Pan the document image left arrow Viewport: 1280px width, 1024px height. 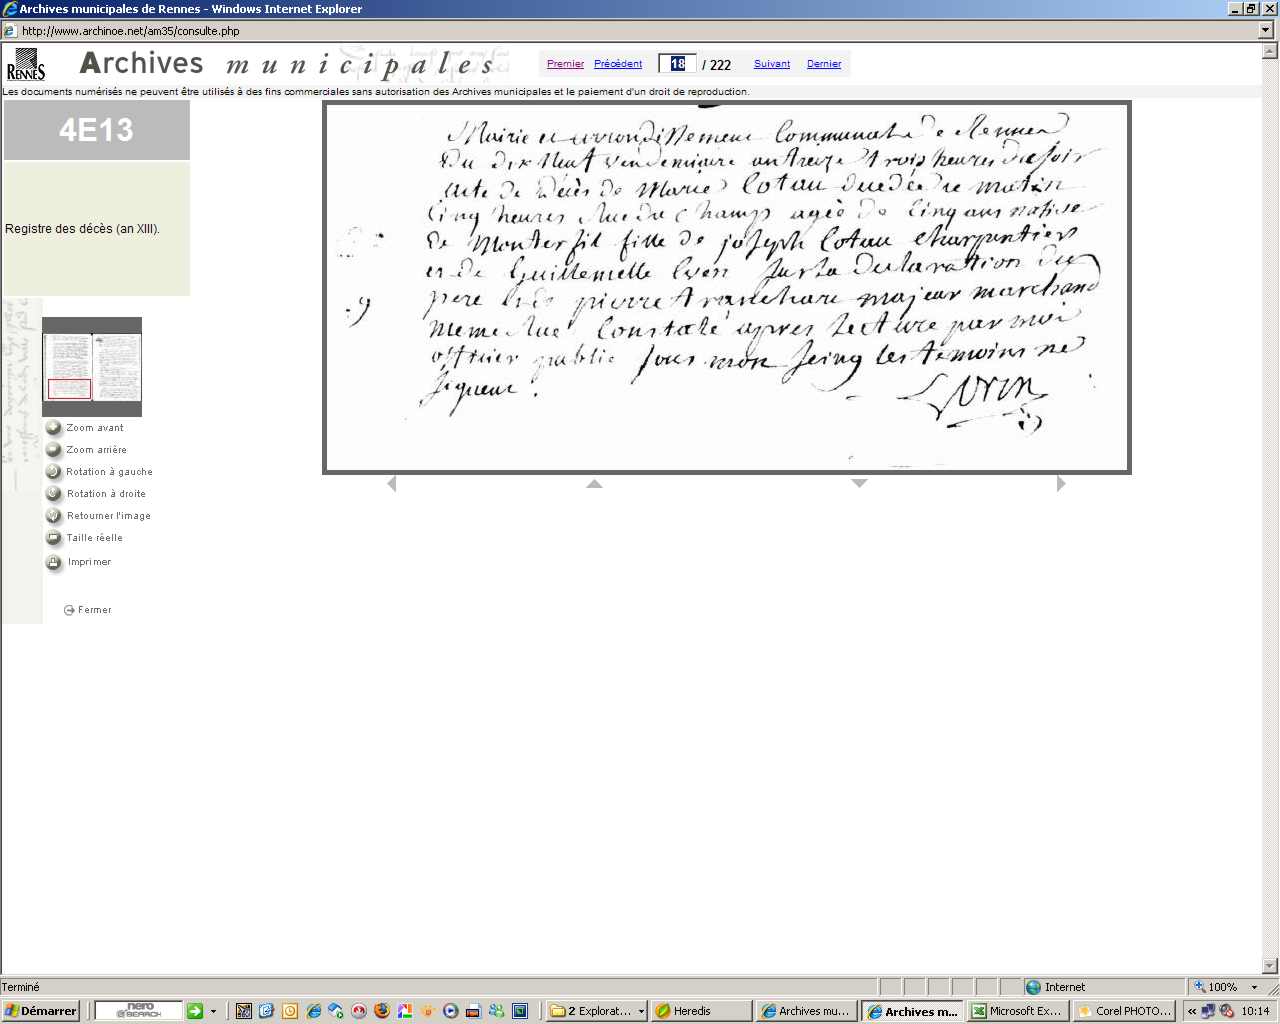point(391,484)
